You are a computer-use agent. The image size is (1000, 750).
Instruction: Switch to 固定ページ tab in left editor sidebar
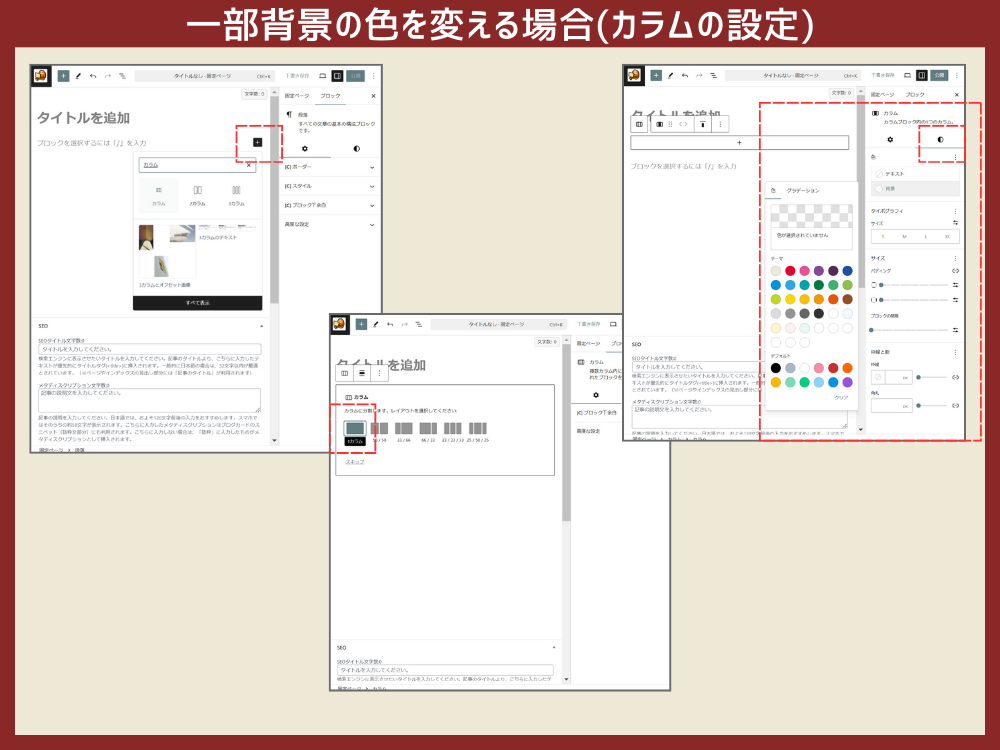point(297,96)
